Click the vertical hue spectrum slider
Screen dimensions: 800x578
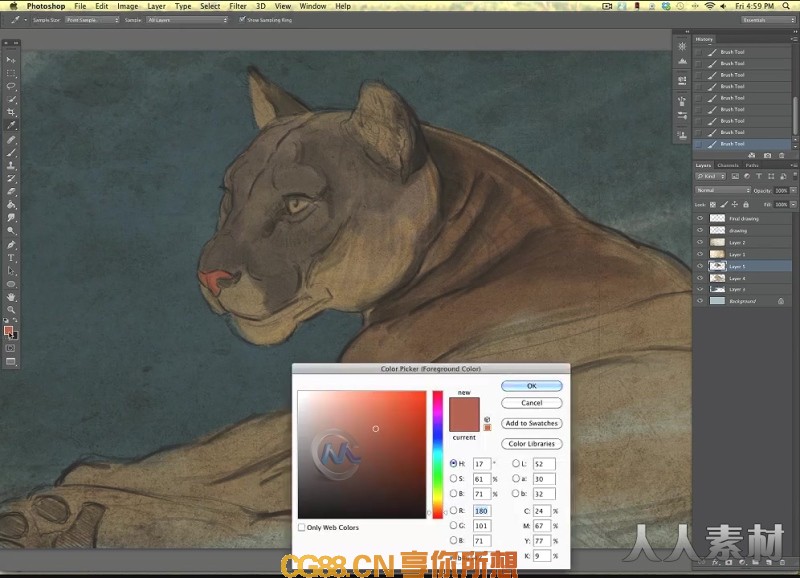(438, 455)
